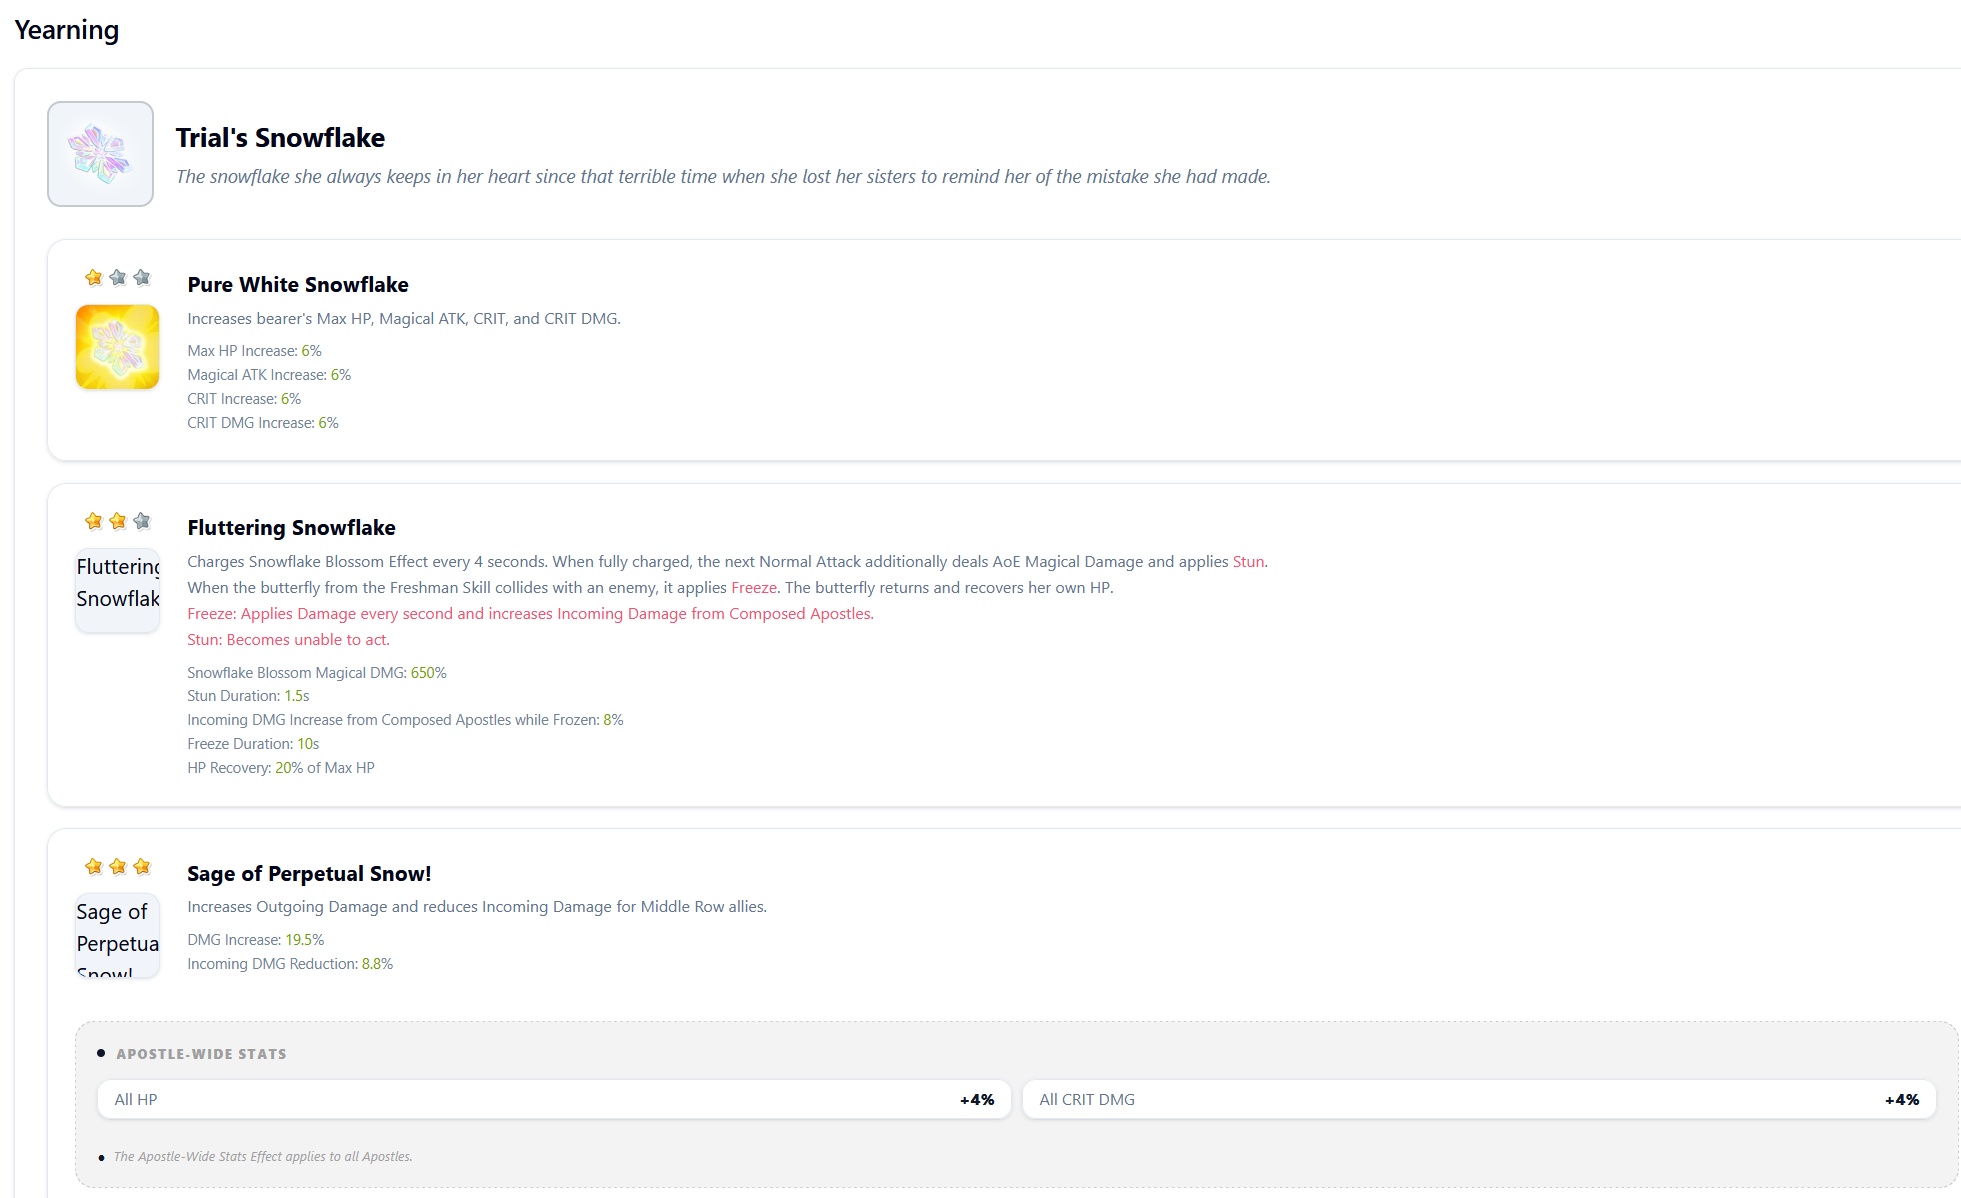Click the Pure White Snowflake yellow skill icon
Image resolution: width=1961 pixels, height=1198 pixels.
tap(118, 347)
